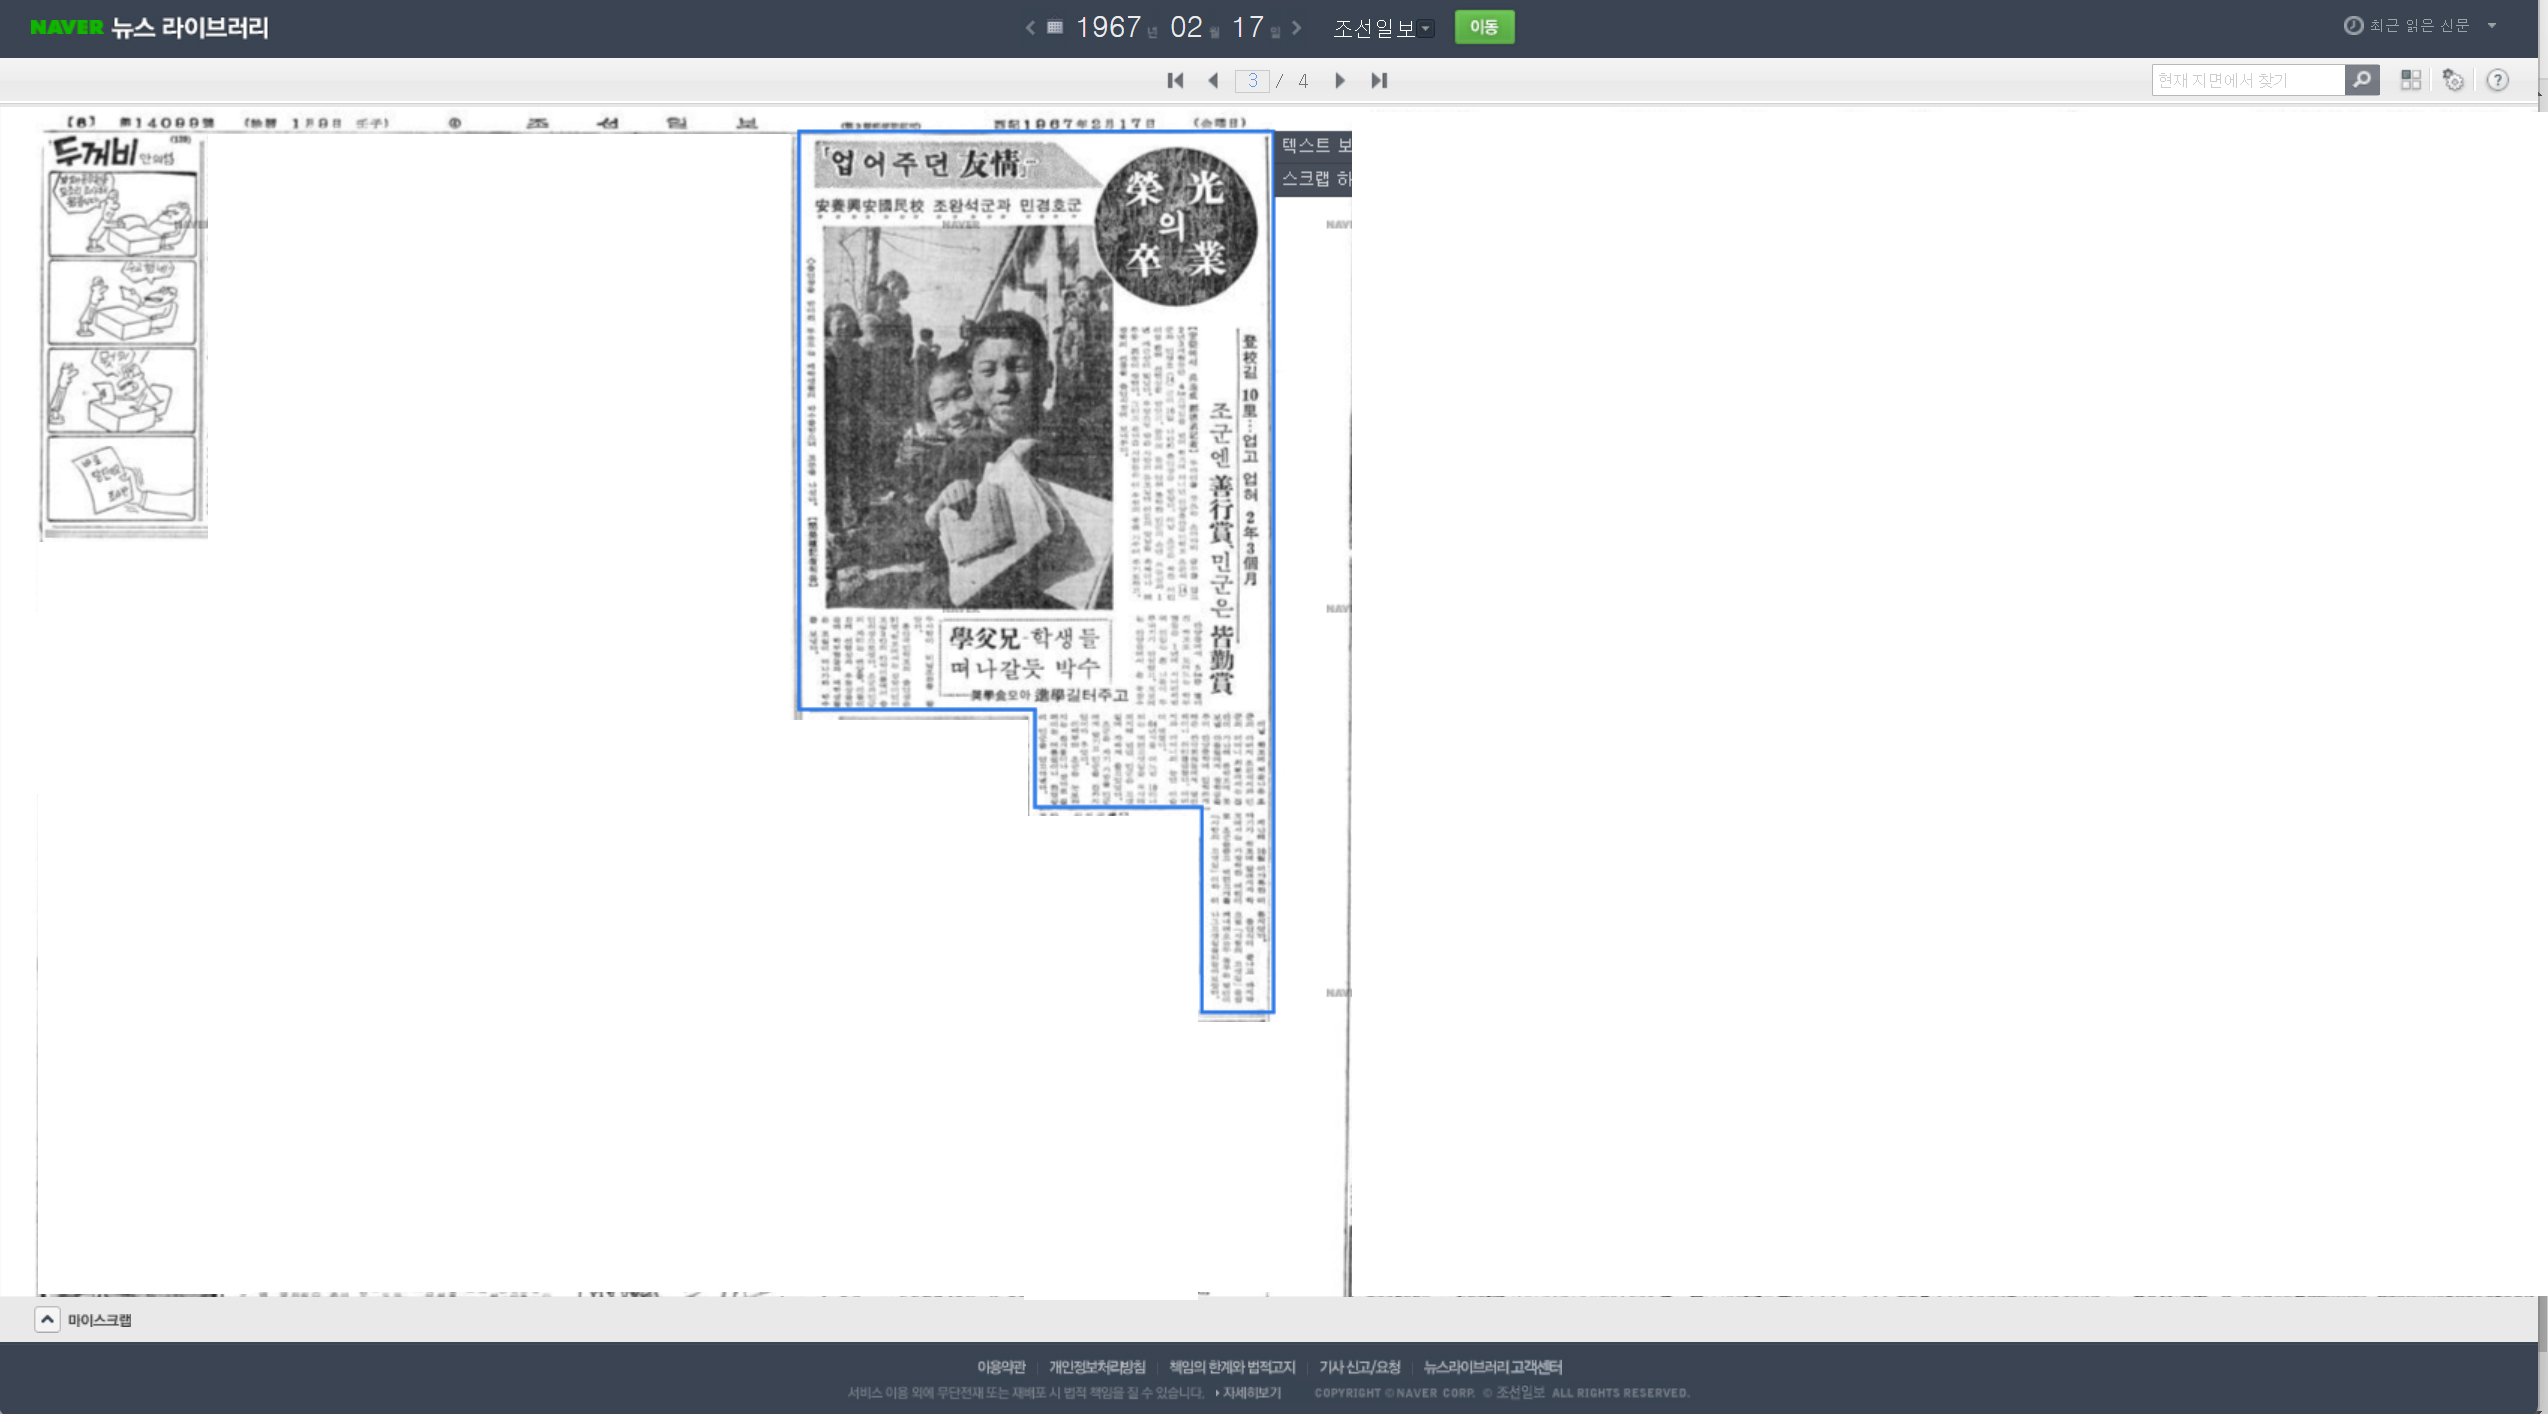Click the search magnifier icon
Screen dimensions: 2548x1414
[2361, 79]
